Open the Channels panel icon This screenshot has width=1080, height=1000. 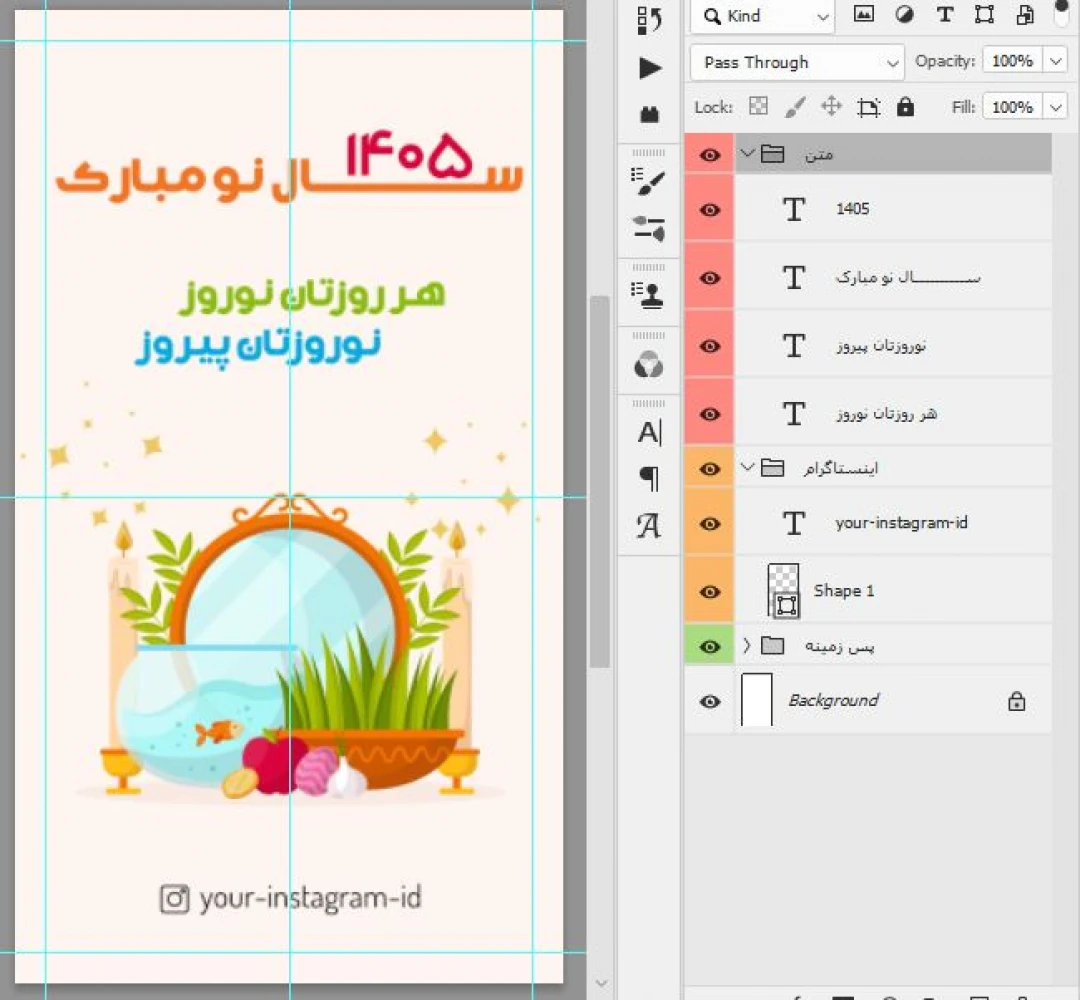coord(650,364)
